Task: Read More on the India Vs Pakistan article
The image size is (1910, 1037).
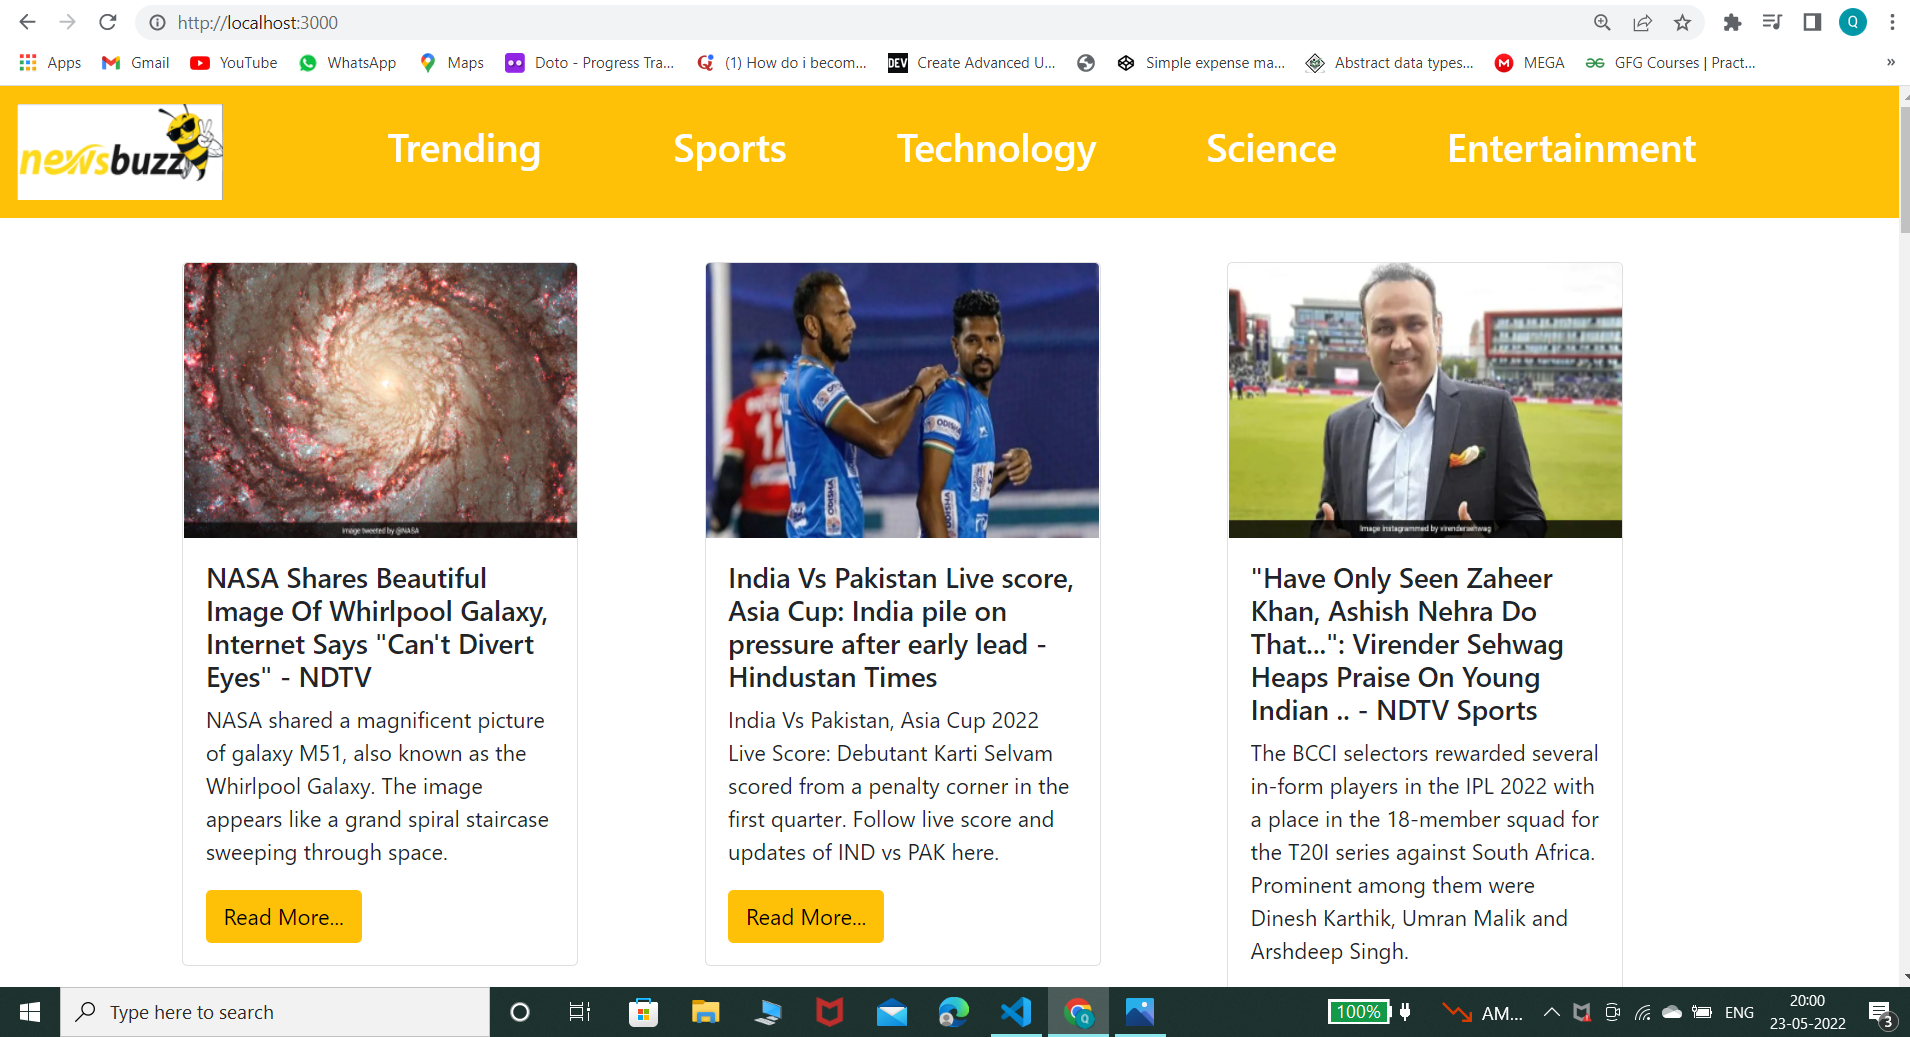Action: (x=806, y=916)
